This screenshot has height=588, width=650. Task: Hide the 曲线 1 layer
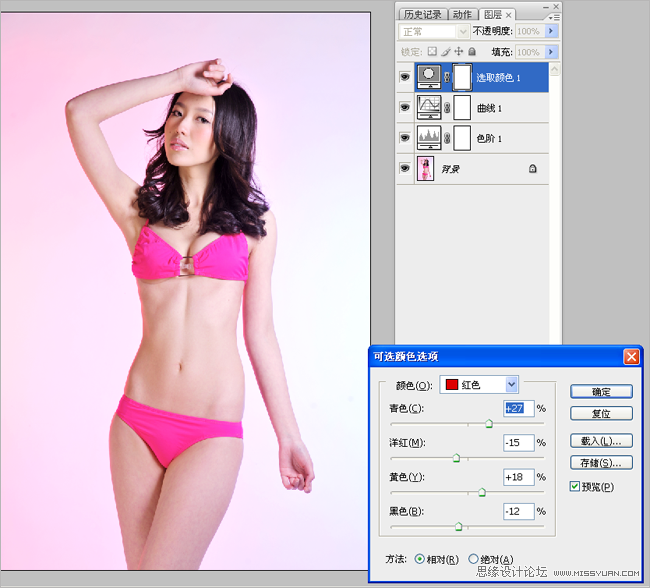(x=405, y=107)
